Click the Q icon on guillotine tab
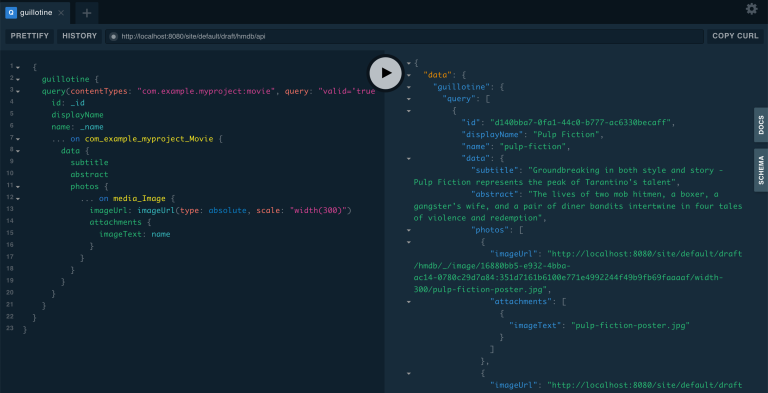 pos(11,13)
